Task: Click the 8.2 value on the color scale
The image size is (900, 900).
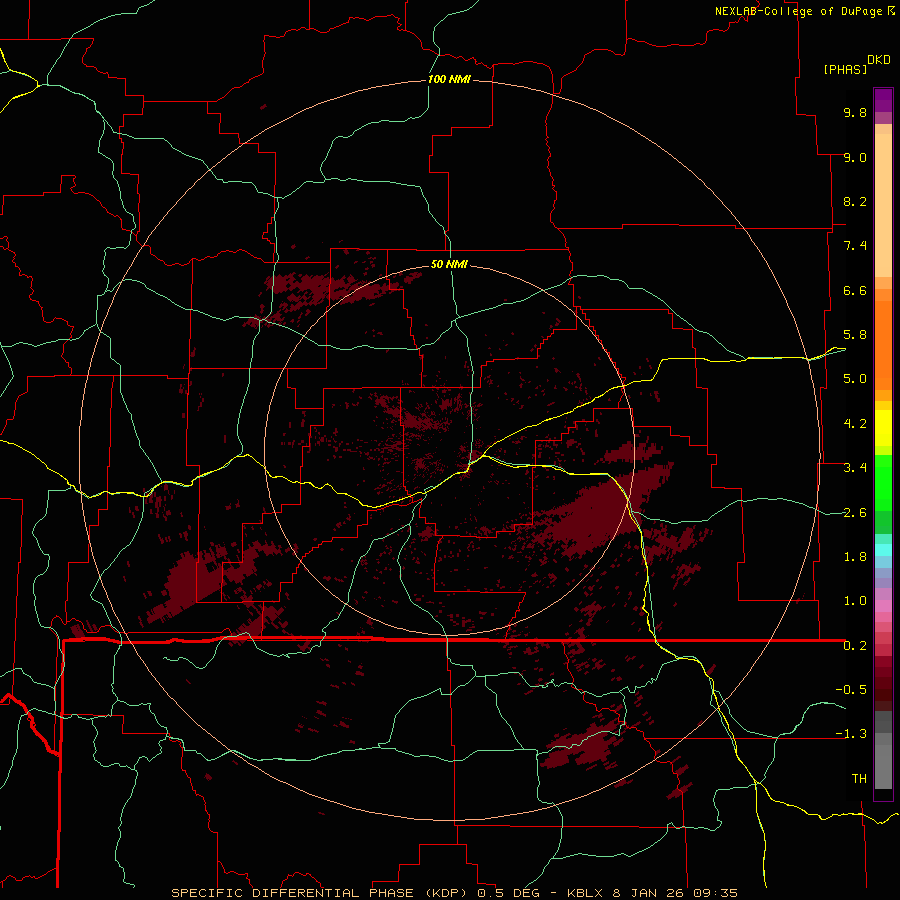Action: 855,201
